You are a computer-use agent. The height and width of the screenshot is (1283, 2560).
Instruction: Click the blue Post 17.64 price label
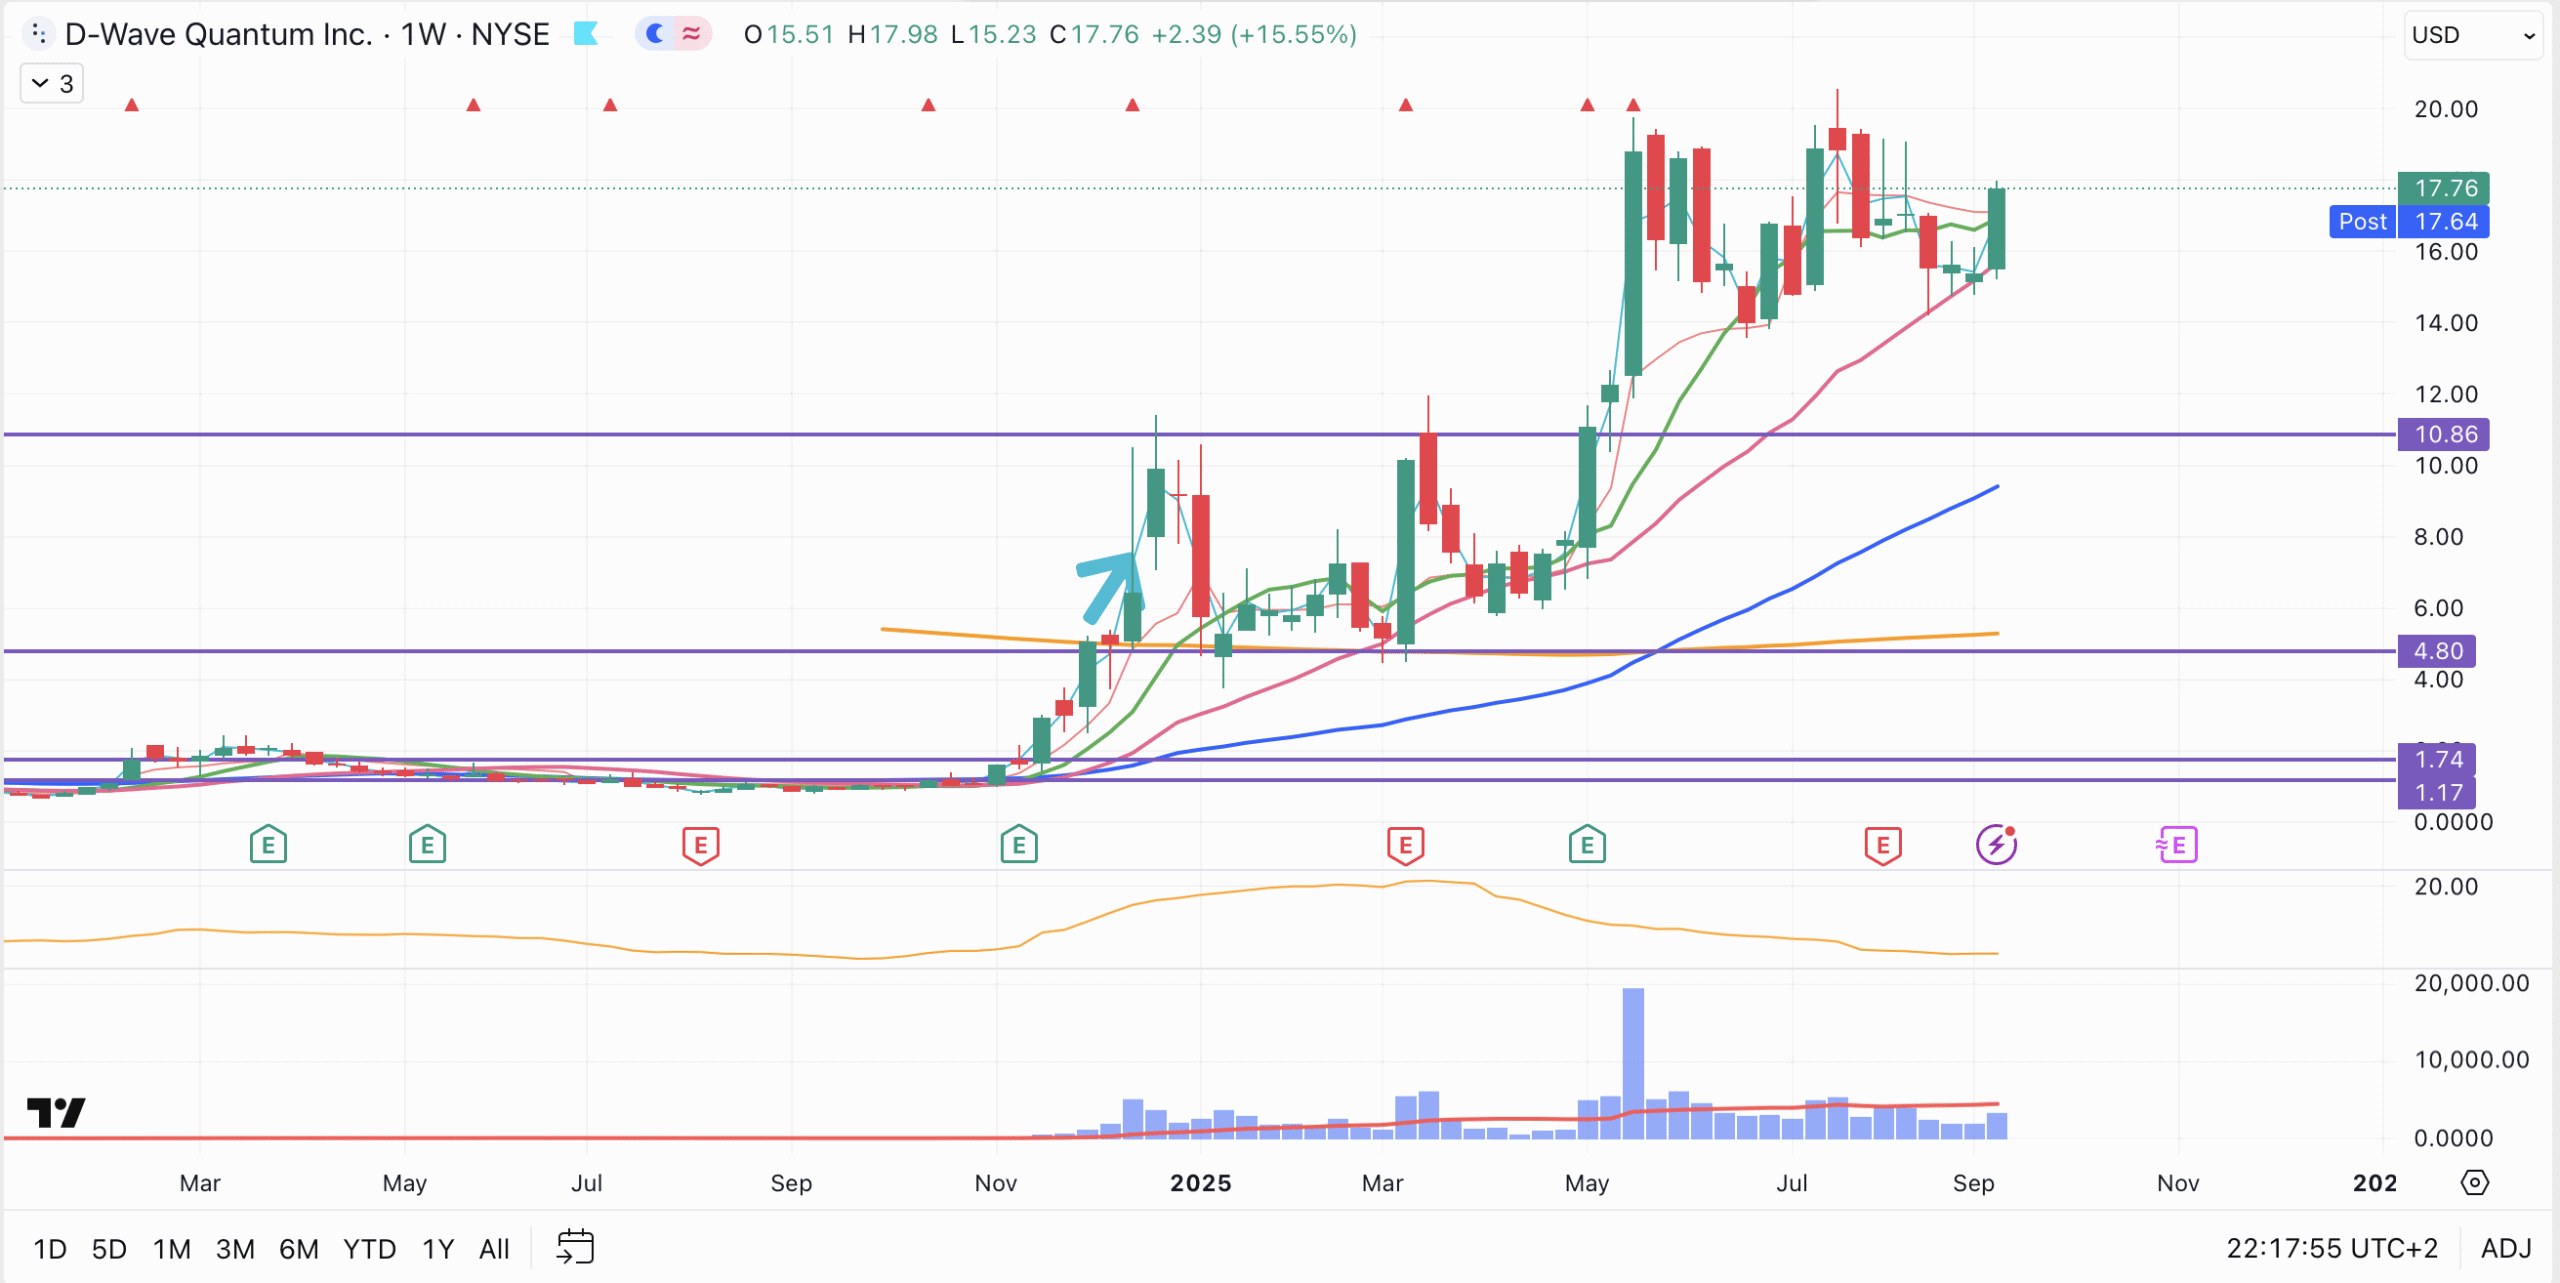click(x=2409, y=221)
